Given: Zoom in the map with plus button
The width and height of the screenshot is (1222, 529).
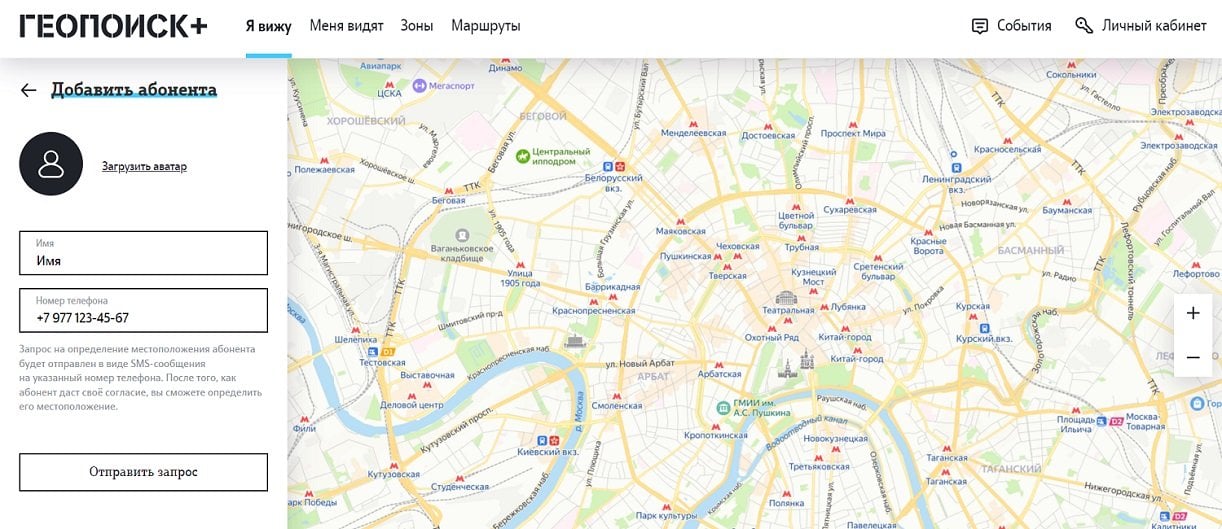Looking at the screenshot, I should pos(1192,314).
